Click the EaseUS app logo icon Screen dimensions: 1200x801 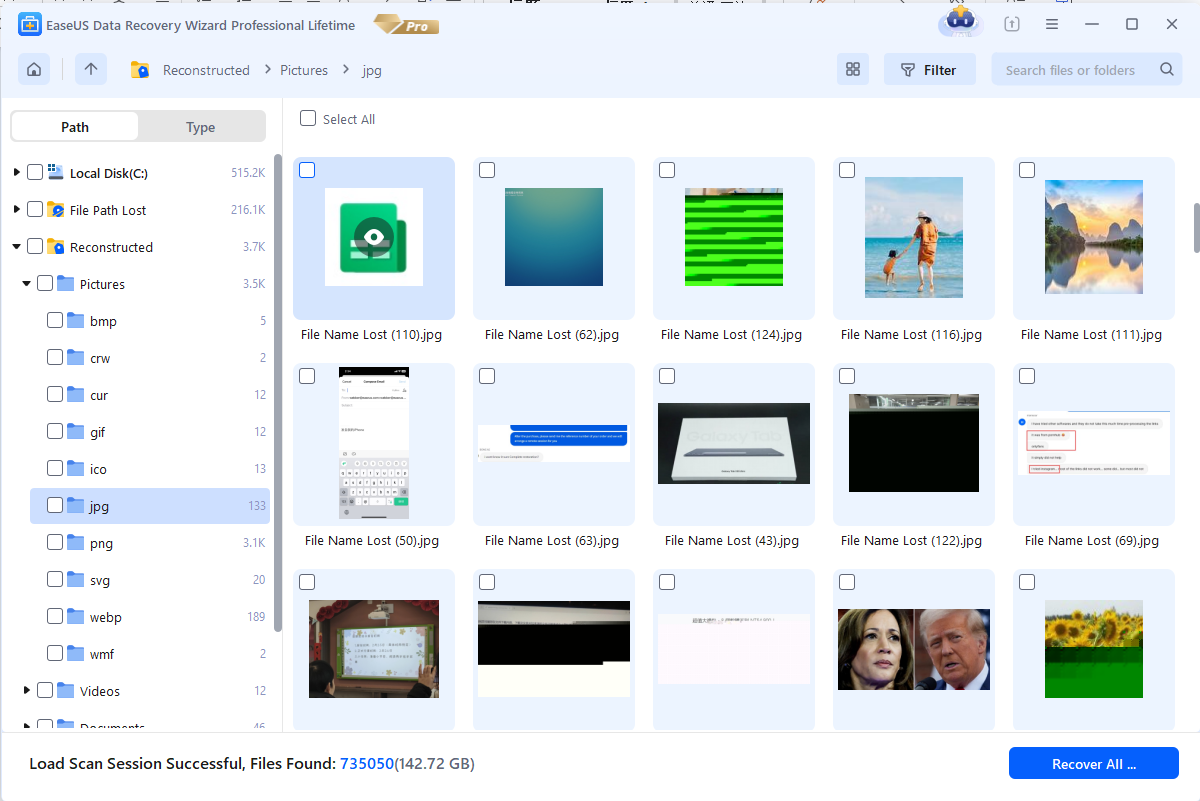29,25
